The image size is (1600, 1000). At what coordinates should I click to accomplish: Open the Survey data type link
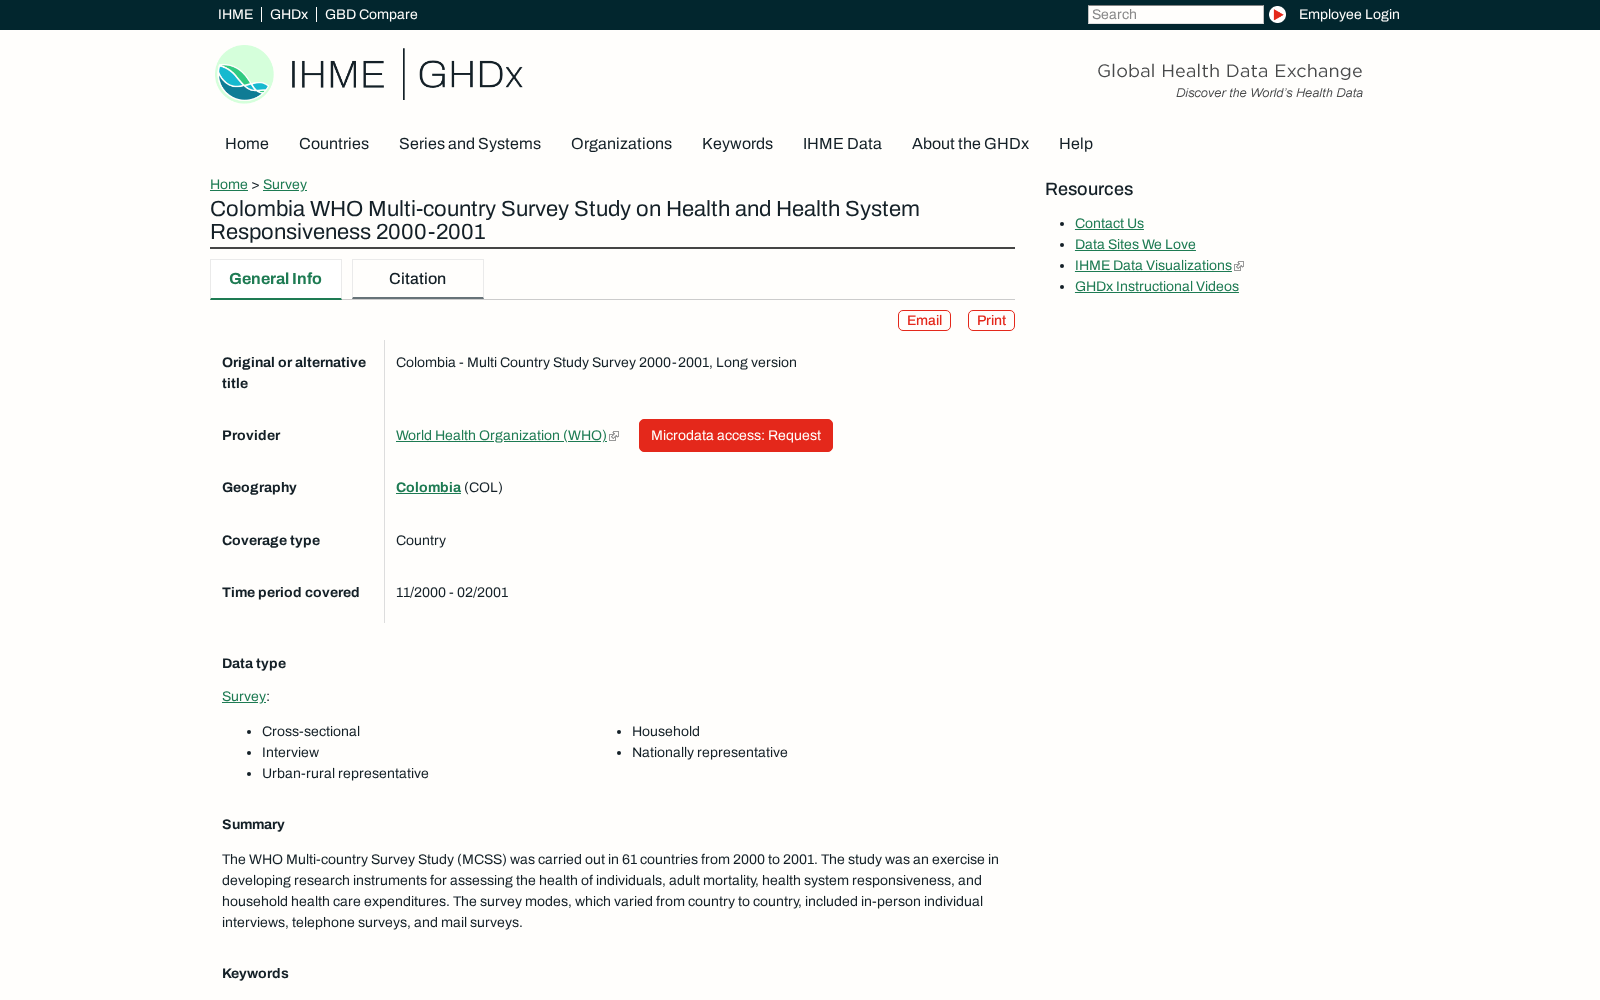[x=244, y=697]
